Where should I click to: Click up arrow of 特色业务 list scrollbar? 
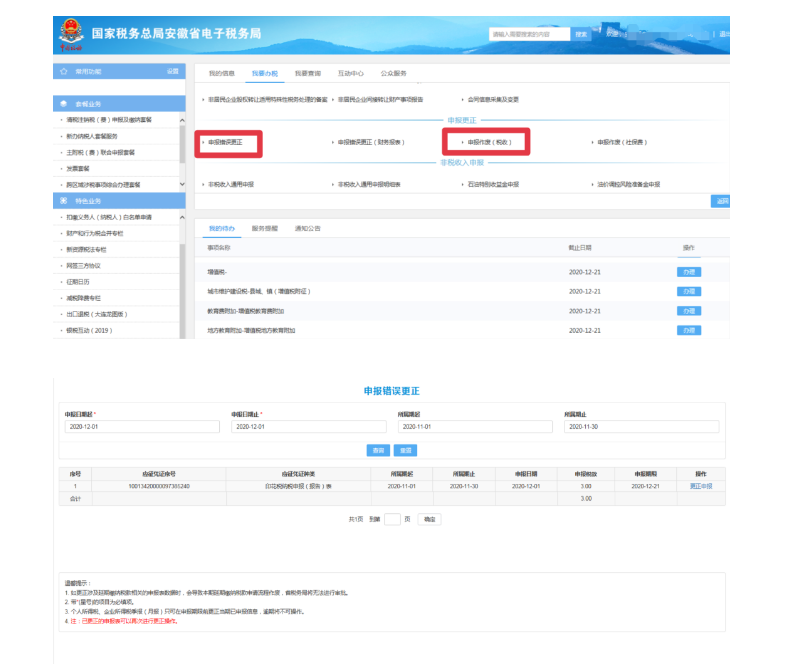pyautogui.click(x=182, y=217)
